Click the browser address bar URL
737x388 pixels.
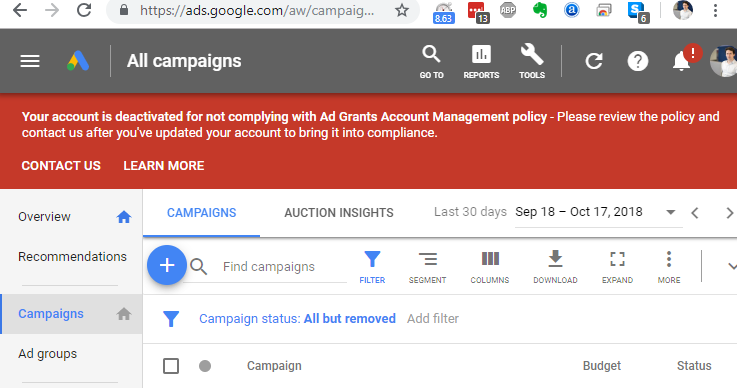(257, 10)
